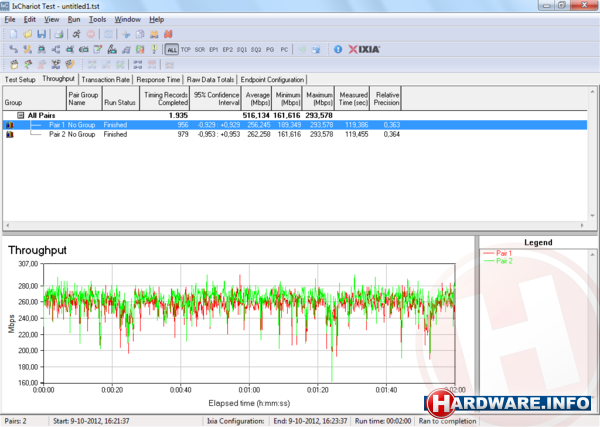Create a new test with the New icon
The height and width of the screenshot is (427, 600).
click(13, 34)
